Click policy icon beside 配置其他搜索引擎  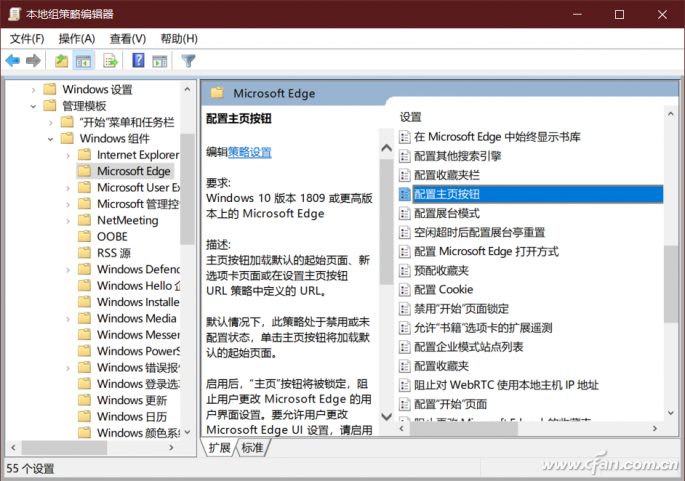[405, 156]
